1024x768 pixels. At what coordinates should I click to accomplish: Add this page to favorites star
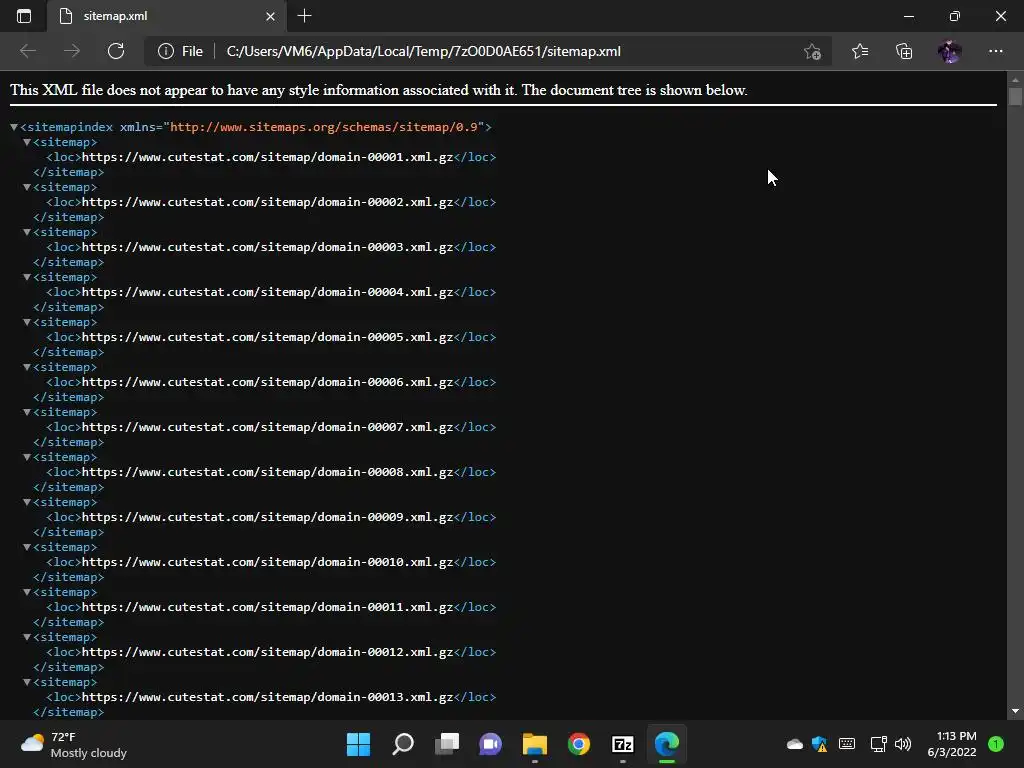[x=812, y=51]
